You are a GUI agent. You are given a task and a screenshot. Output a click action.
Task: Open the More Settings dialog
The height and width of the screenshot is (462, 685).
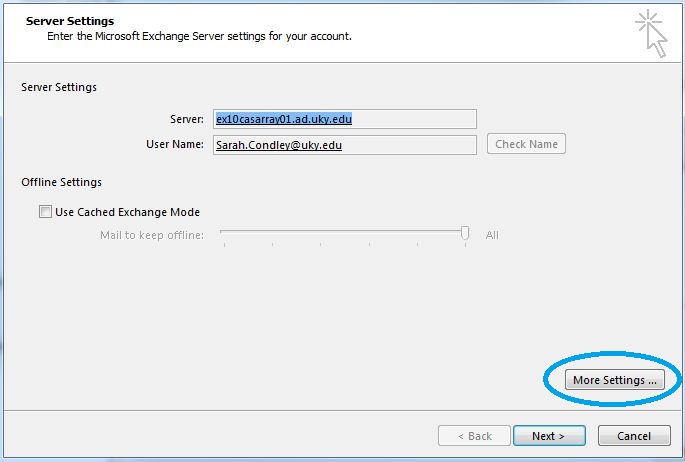615,379
